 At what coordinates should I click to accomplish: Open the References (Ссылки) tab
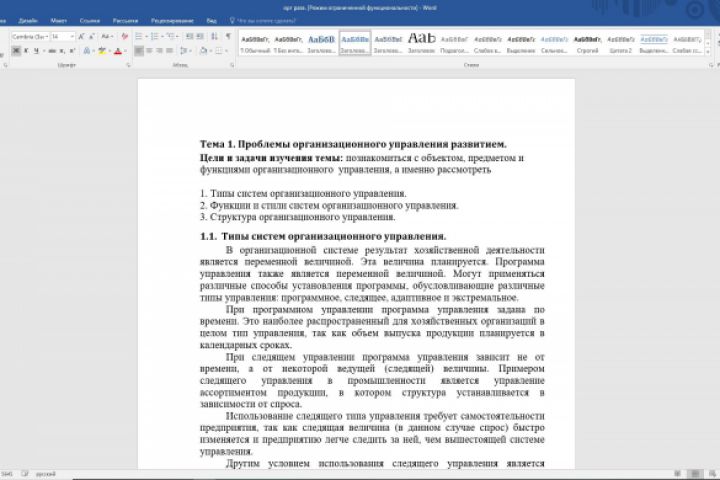90,21
